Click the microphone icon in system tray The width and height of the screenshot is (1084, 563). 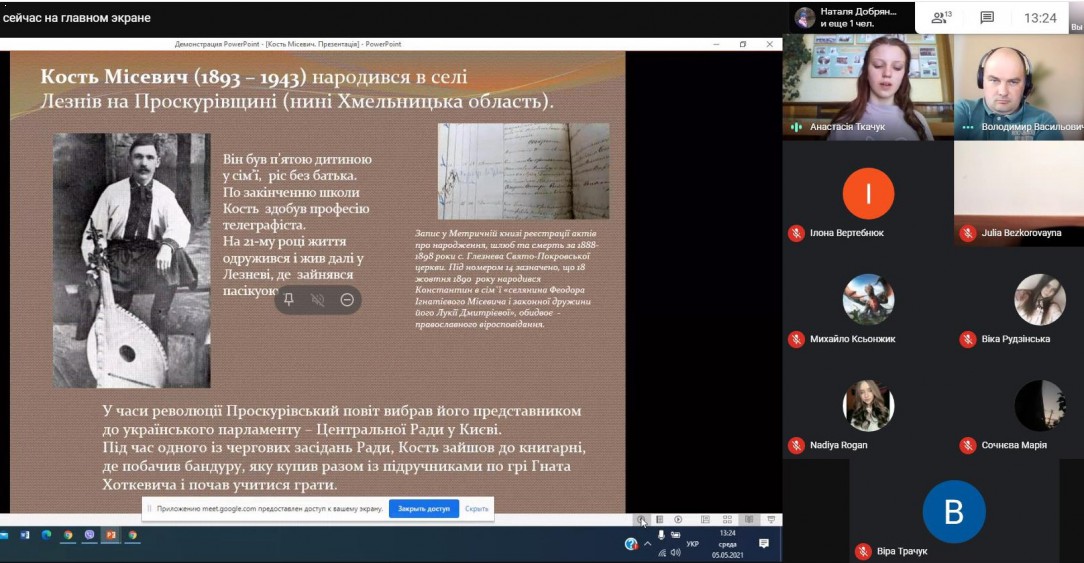tap(662, 535)
